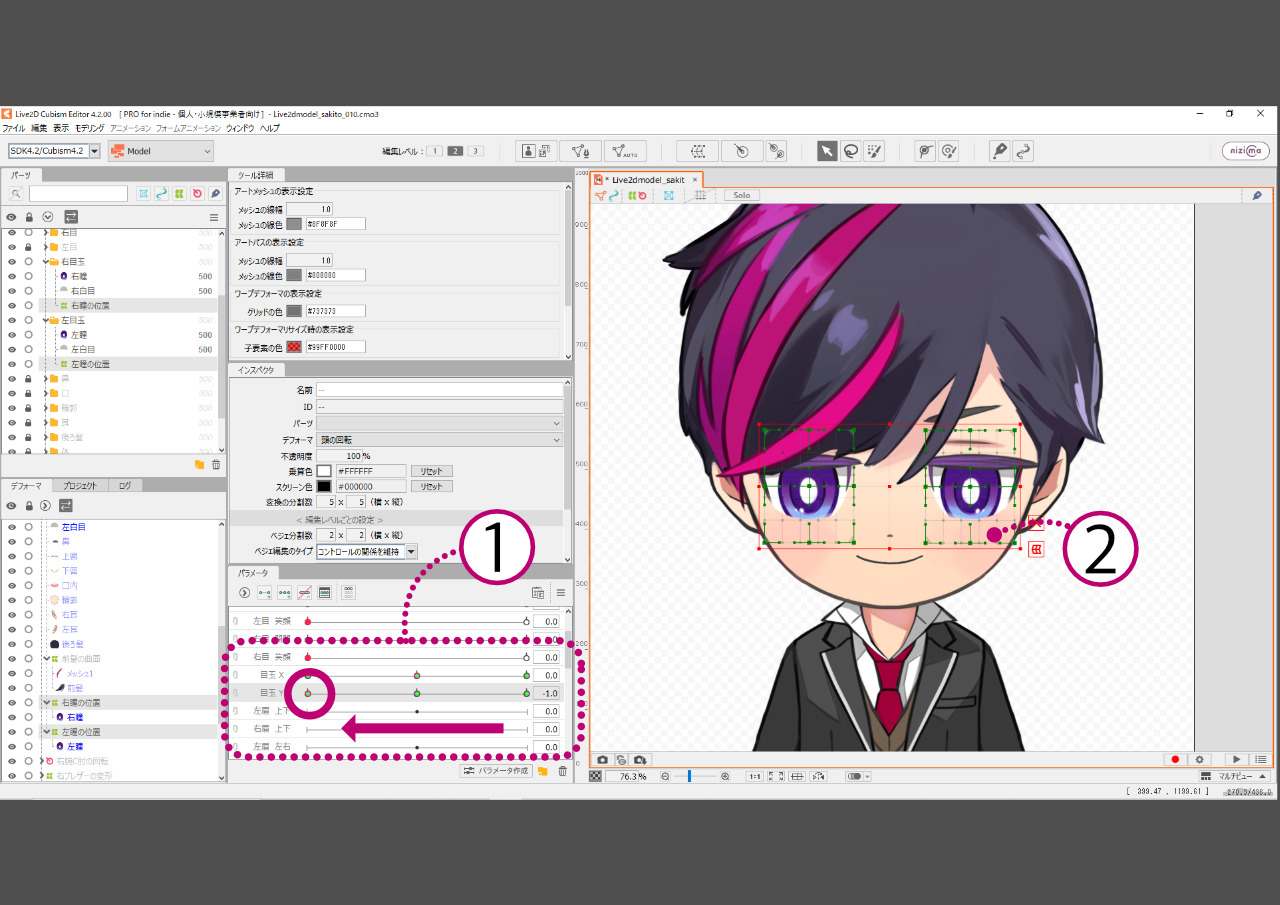
Task: Collapse the 右目玉 folder
Action: pos(46,261)
